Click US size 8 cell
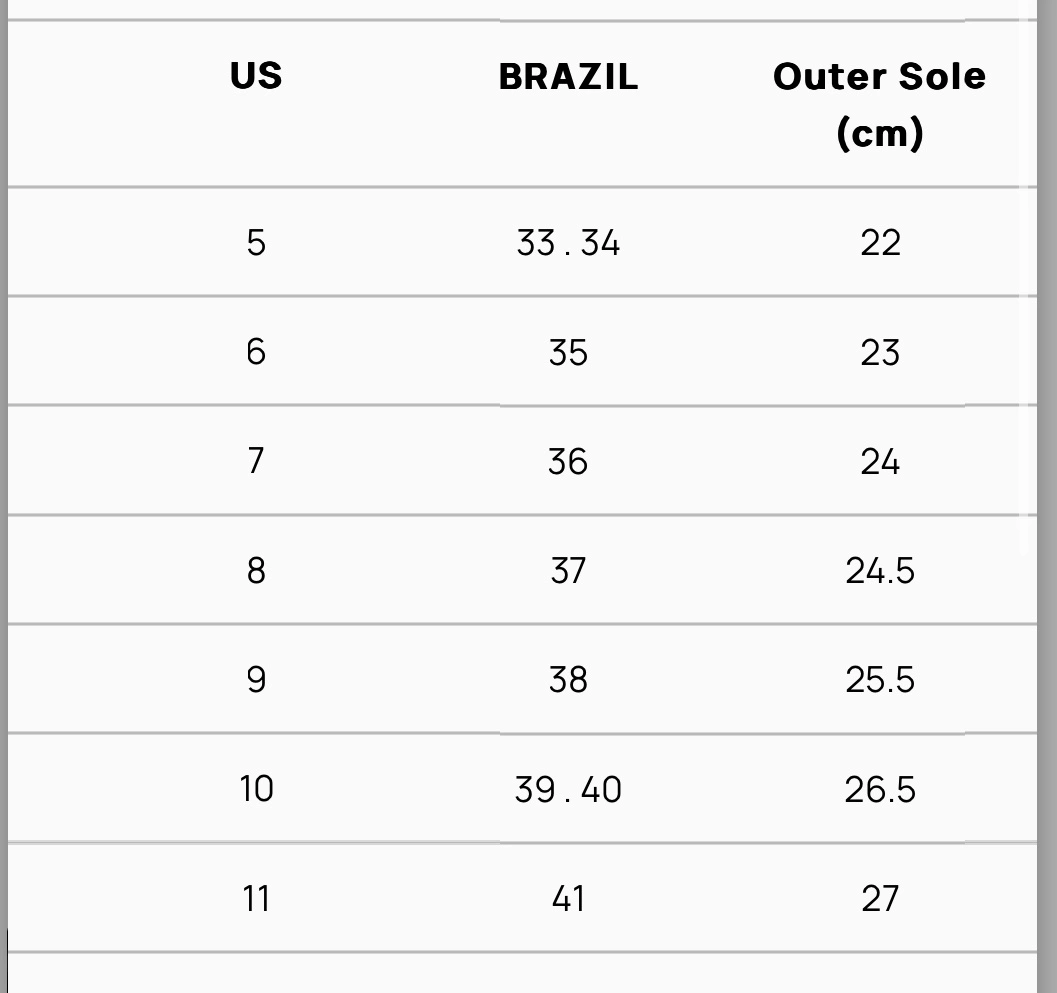Viewport: 1057px width, 993px height. 256,570
